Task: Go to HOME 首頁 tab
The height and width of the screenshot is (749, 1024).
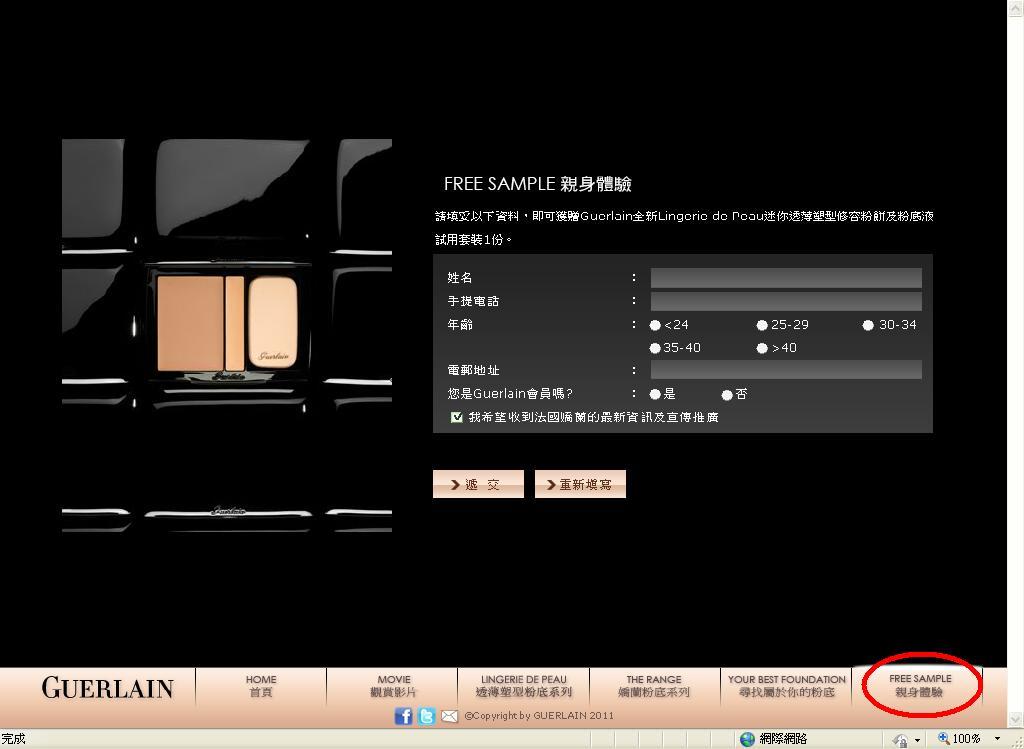Action: pyautogui.click(x=261, y=686)
